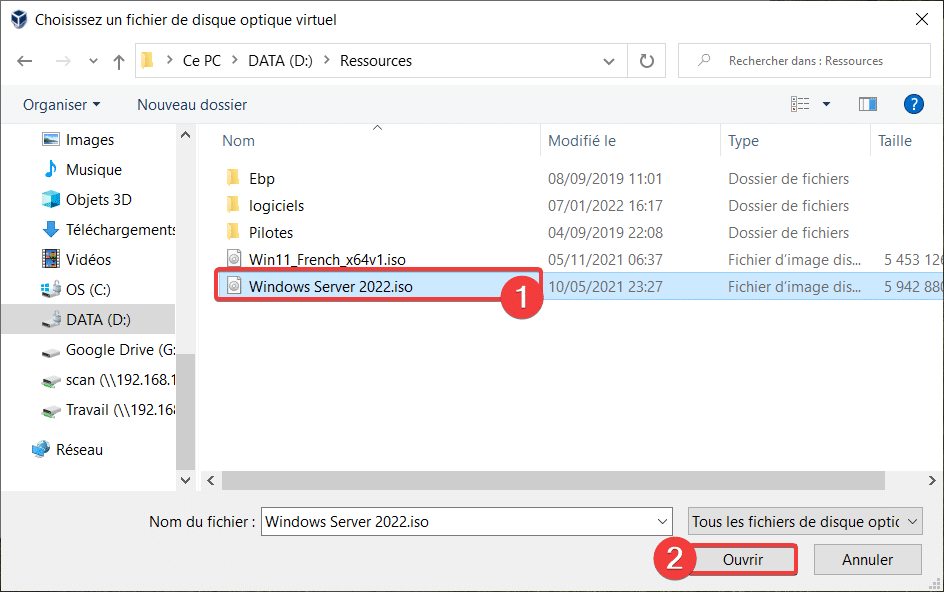
Task: Select the Pilotes folder
Action: (271, 233)
